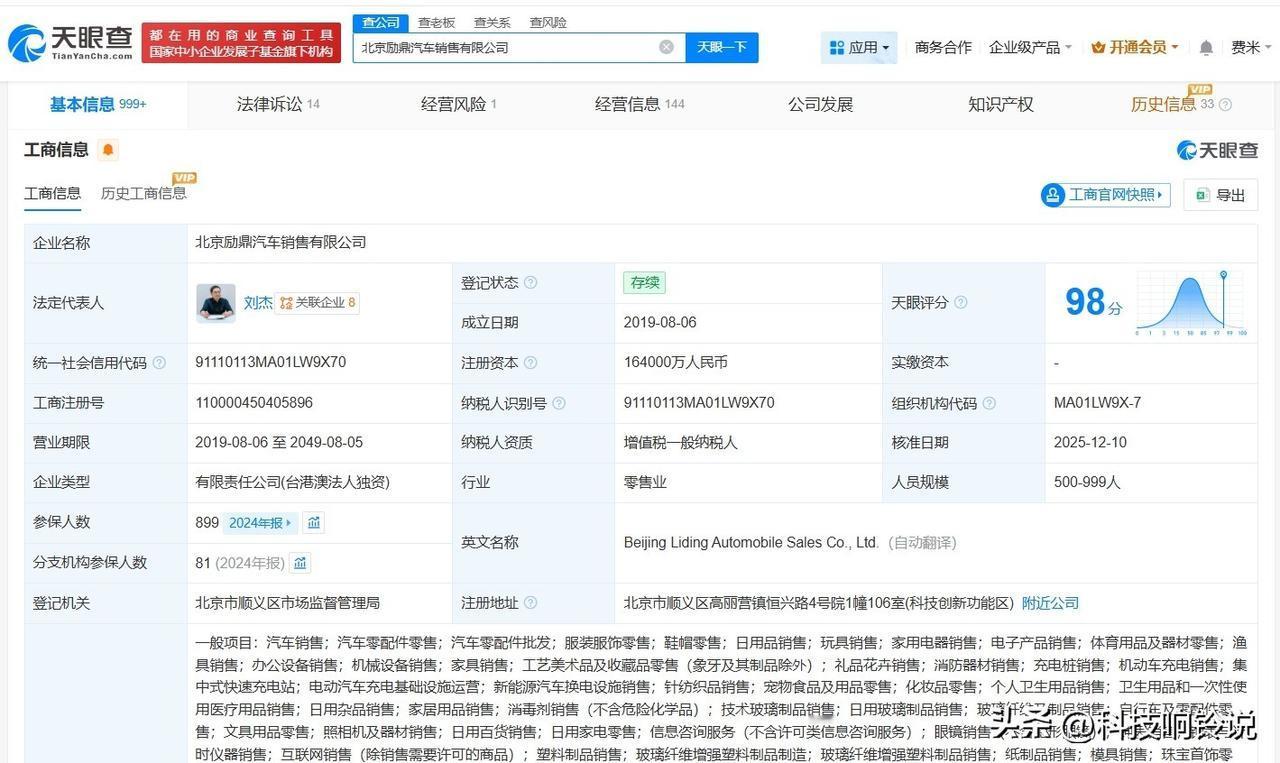
Task: Click the orange bell beside 工商信息 heading
Action: coord(108,150)
